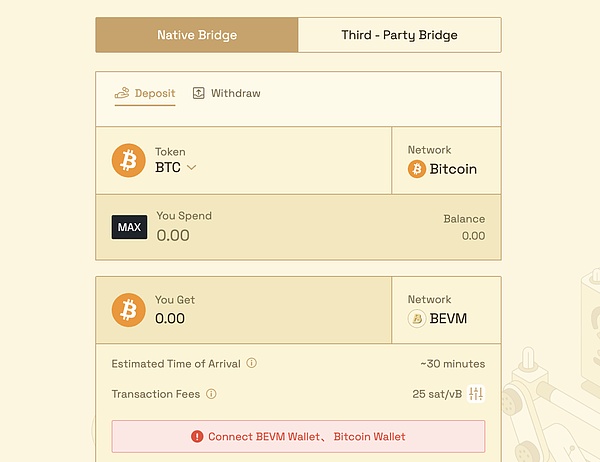Click info icon beside Transaction Fees

[x=212, y=394]
